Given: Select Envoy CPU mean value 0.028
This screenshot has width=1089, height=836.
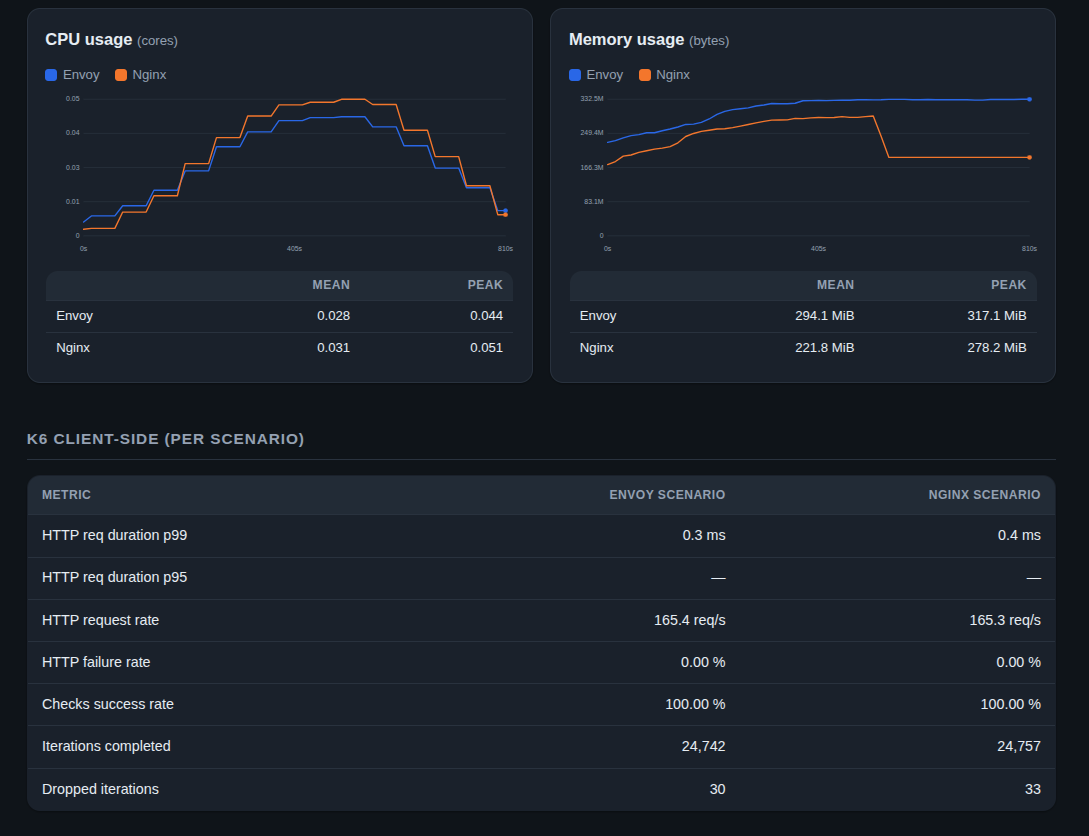Looking at the screenshot, I should 333,316.
